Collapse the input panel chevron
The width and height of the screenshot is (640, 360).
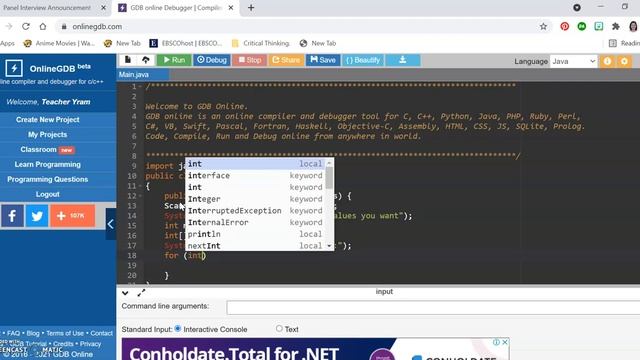coord(125,293)
